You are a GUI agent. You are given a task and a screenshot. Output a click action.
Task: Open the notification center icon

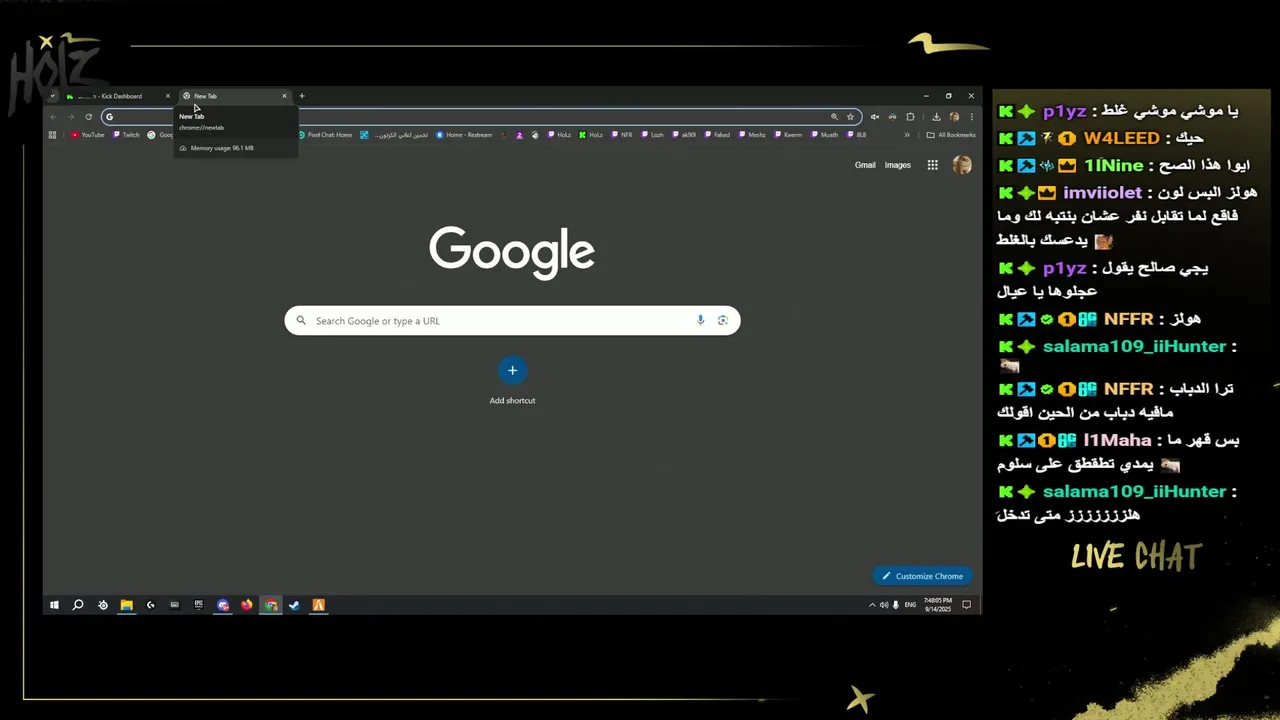pos(966,605)
